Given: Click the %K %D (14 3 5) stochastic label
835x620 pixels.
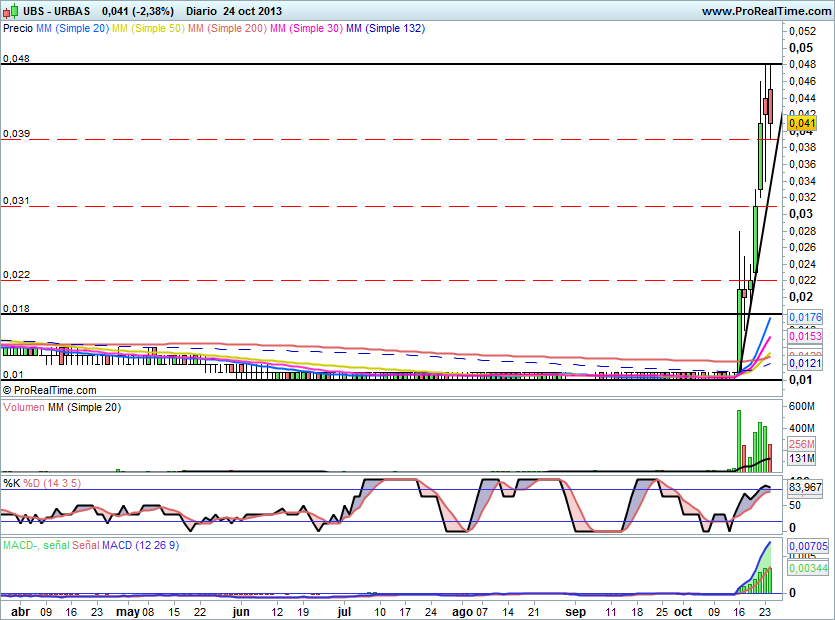Looking at the screenshot, I should pyautogui.click(x=42, y=483).
